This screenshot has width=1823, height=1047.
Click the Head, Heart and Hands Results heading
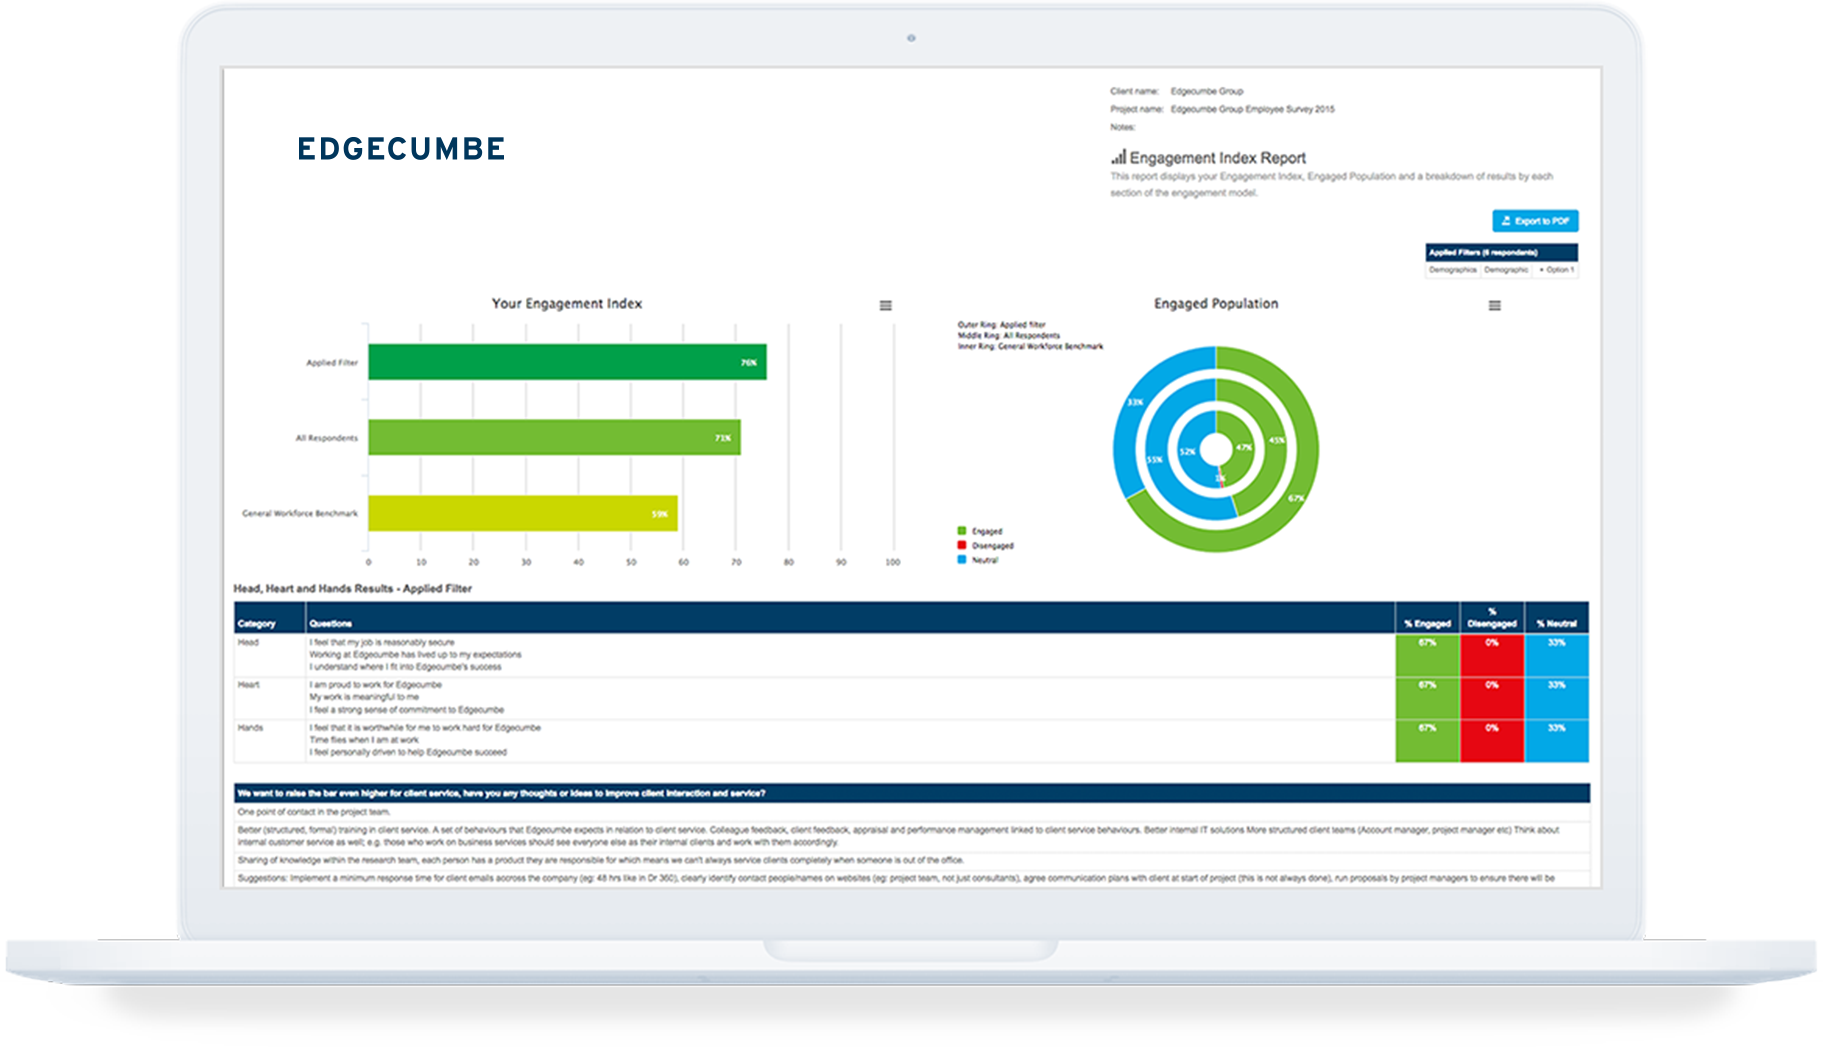coord(352,589)
